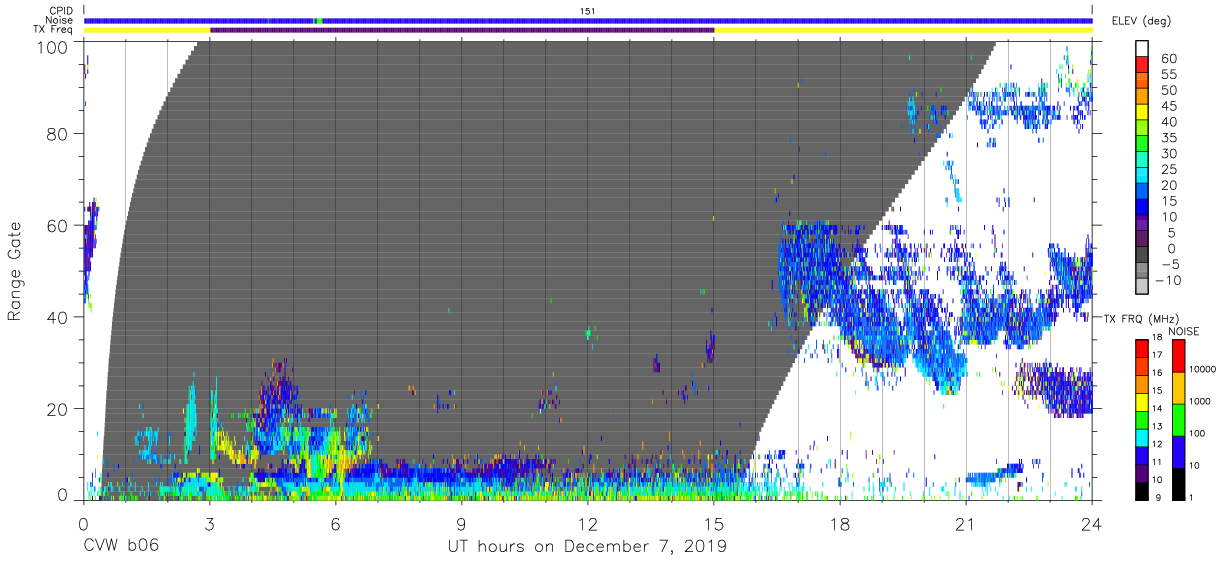Click the y-axis Range Gate label '60'

[59, 225]
